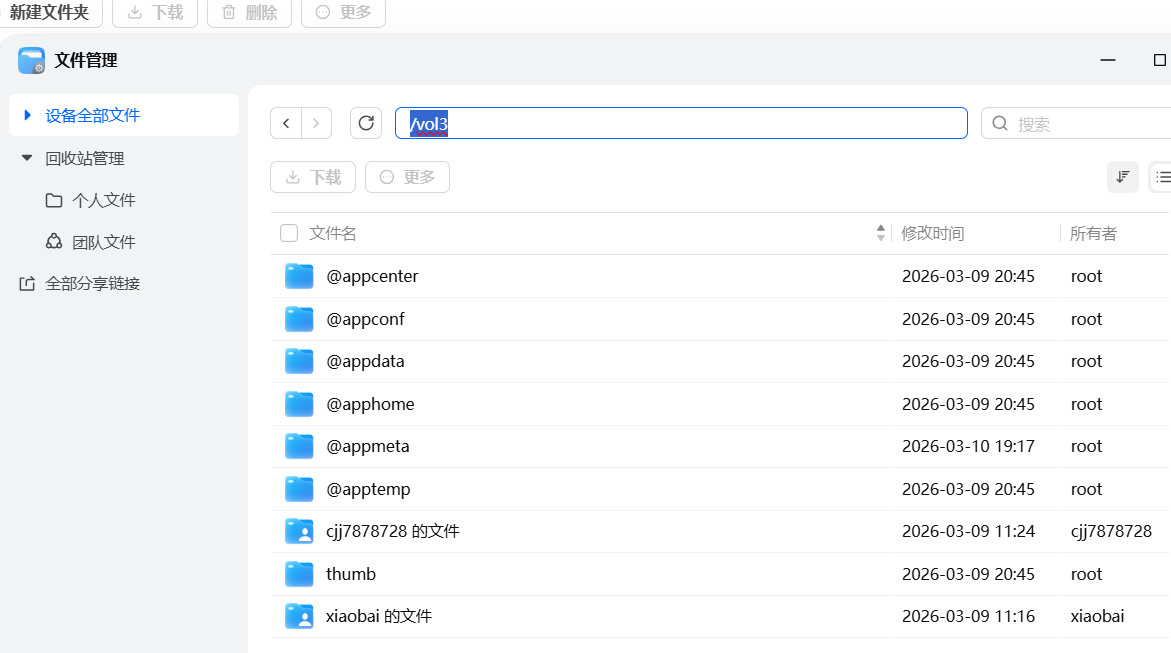The image size is (1171, 653).
Task: Select xiaobai 的文件 file name
Action: [x=379, y=616]
